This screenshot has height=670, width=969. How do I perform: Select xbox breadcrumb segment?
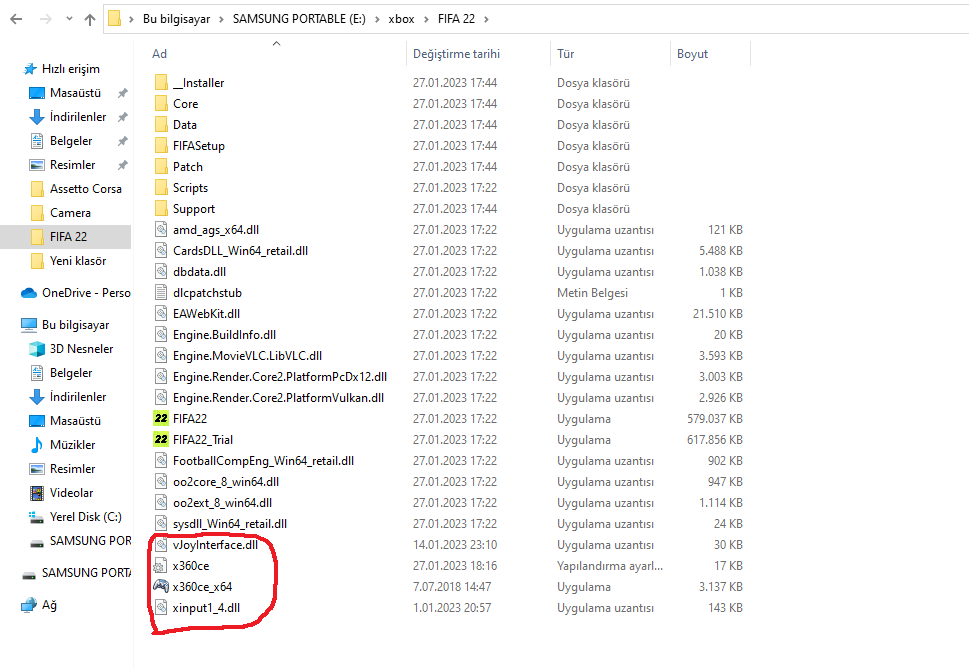point(401,19)
